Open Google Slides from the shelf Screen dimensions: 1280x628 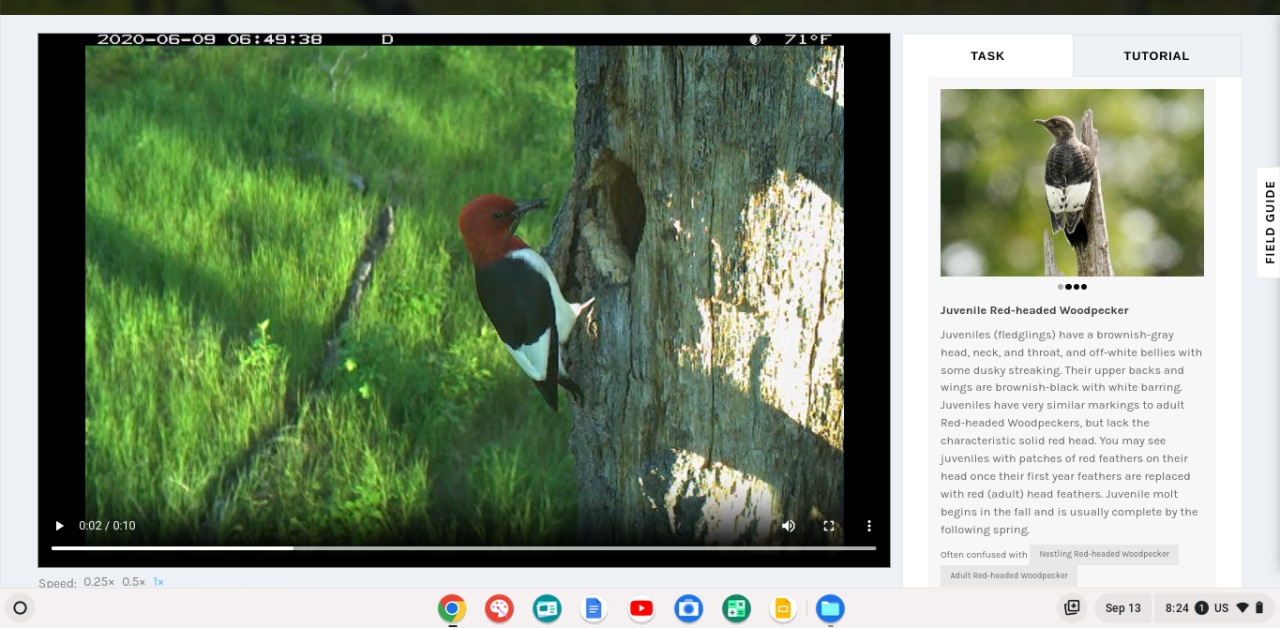pos(783,608)
